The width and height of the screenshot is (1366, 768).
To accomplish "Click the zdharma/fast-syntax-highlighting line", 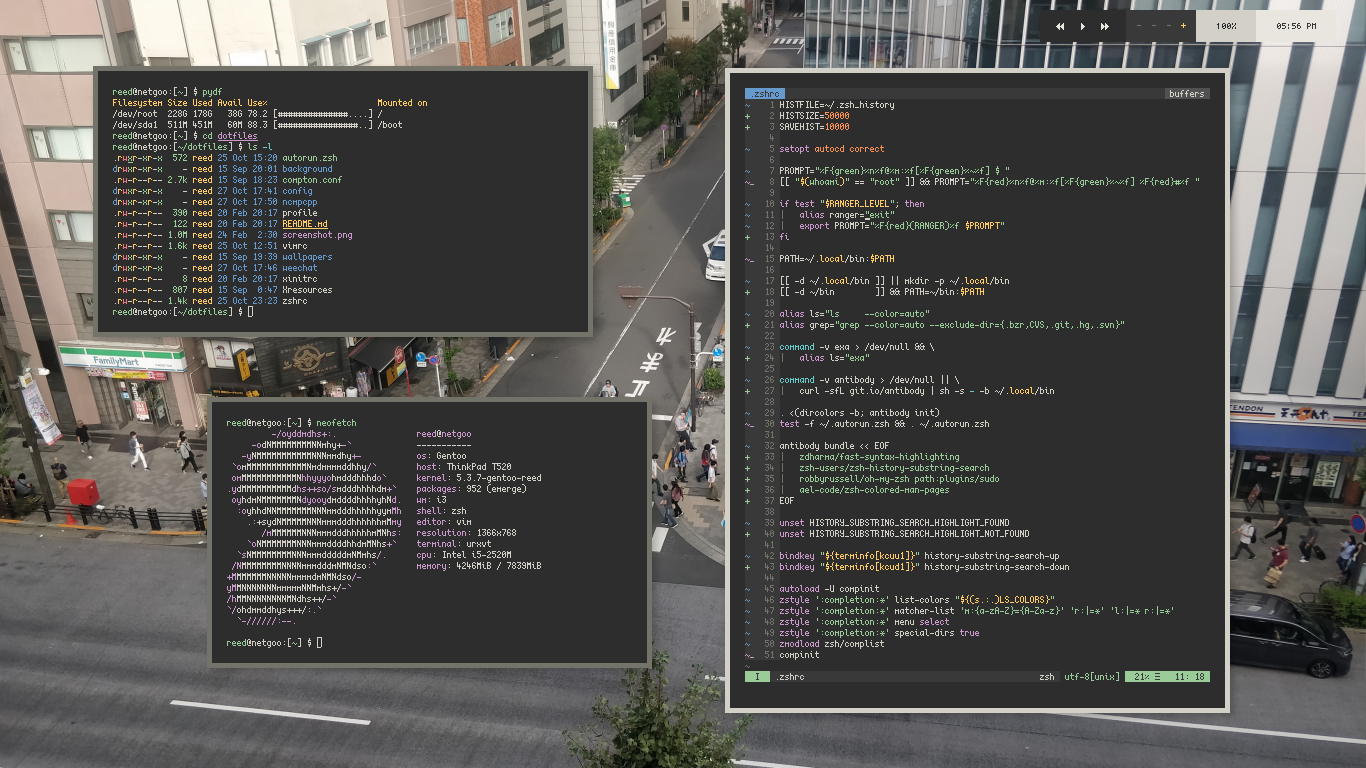I will pos(879,457).
